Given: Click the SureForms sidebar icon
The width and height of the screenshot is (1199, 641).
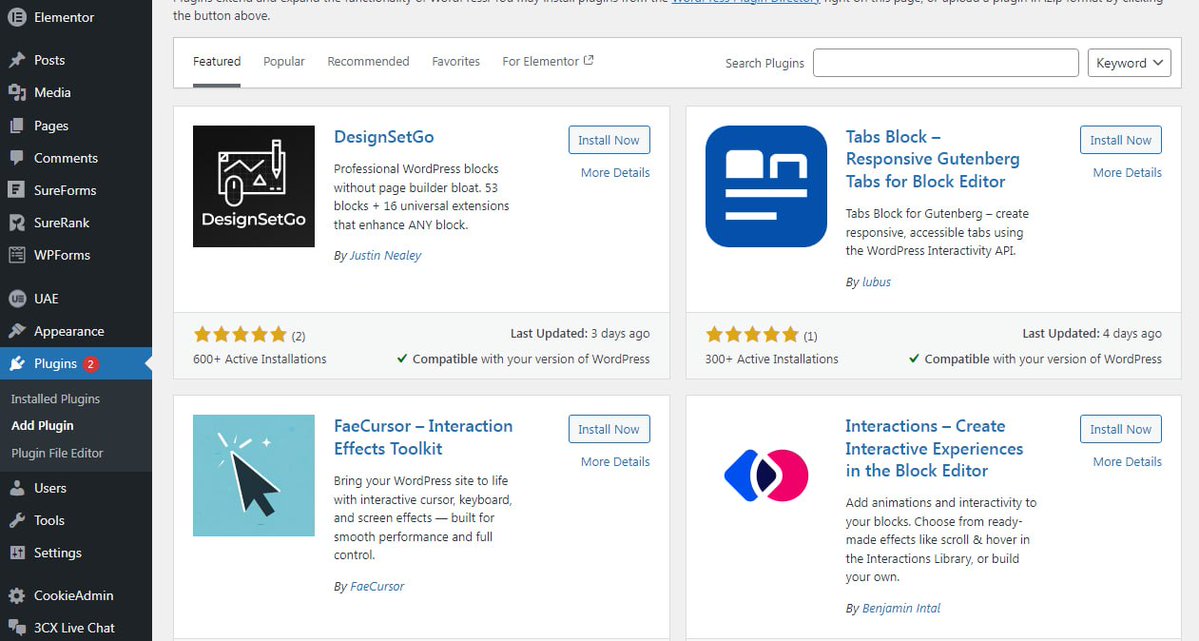Looking at the screenshot, I should 17,190.
